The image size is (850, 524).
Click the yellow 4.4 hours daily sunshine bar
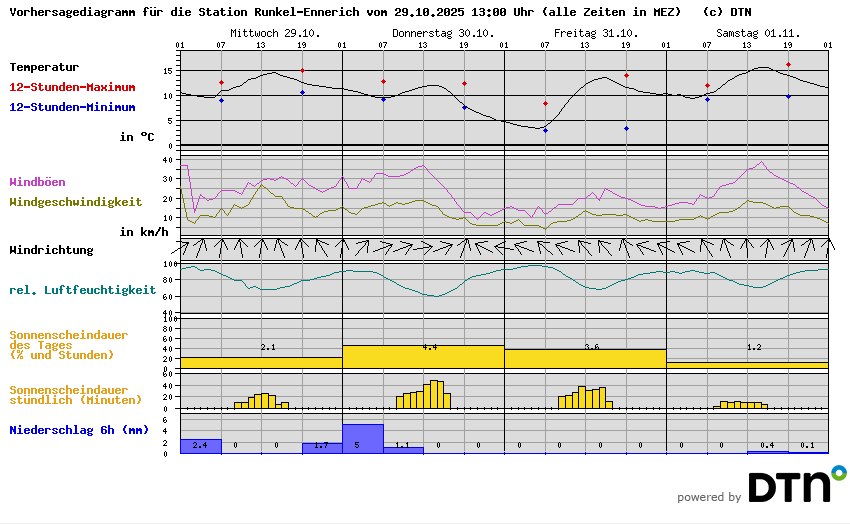[423, 357]
